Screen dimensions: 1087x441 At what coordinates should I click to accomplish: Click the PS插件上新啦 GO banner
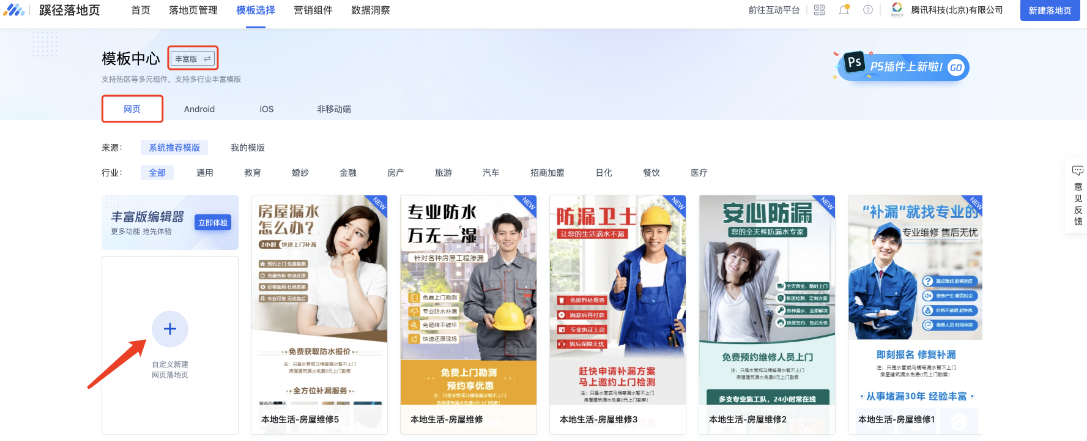point(904,67)
